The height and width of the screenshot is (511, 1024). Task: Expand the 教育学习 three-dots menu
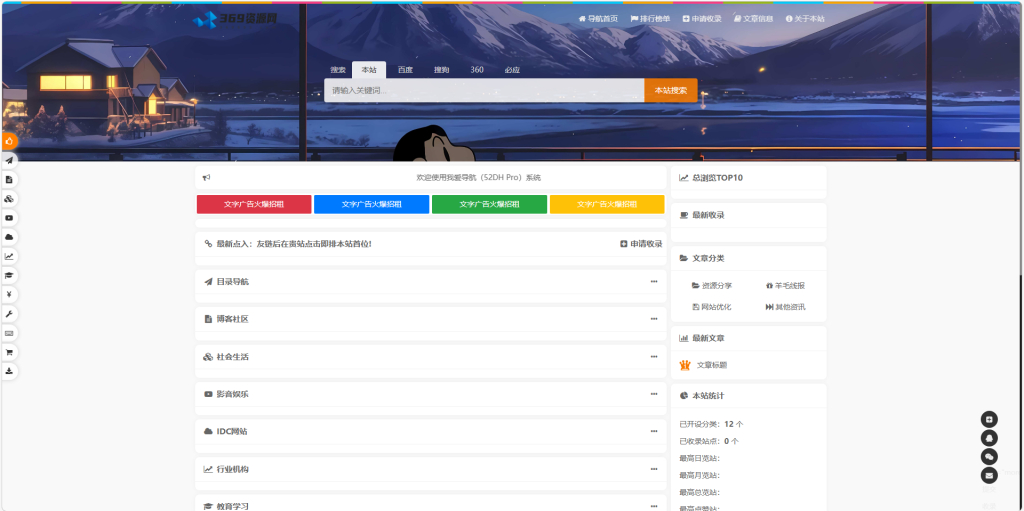click(x=654, y=506)
